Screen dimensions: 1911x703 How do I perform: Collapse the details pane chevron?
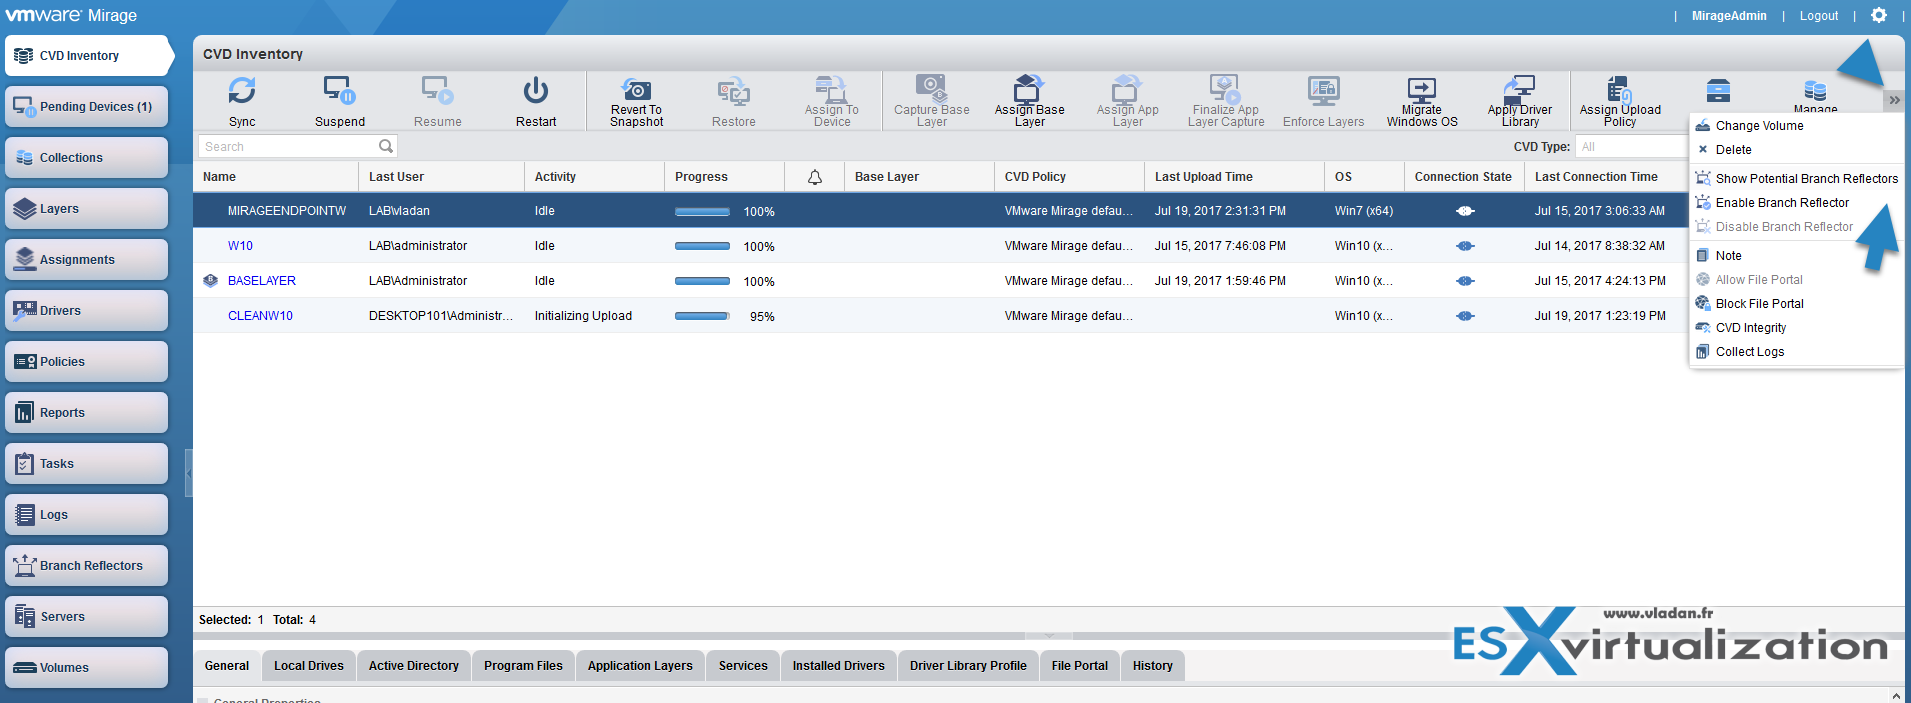point(1049,636)
